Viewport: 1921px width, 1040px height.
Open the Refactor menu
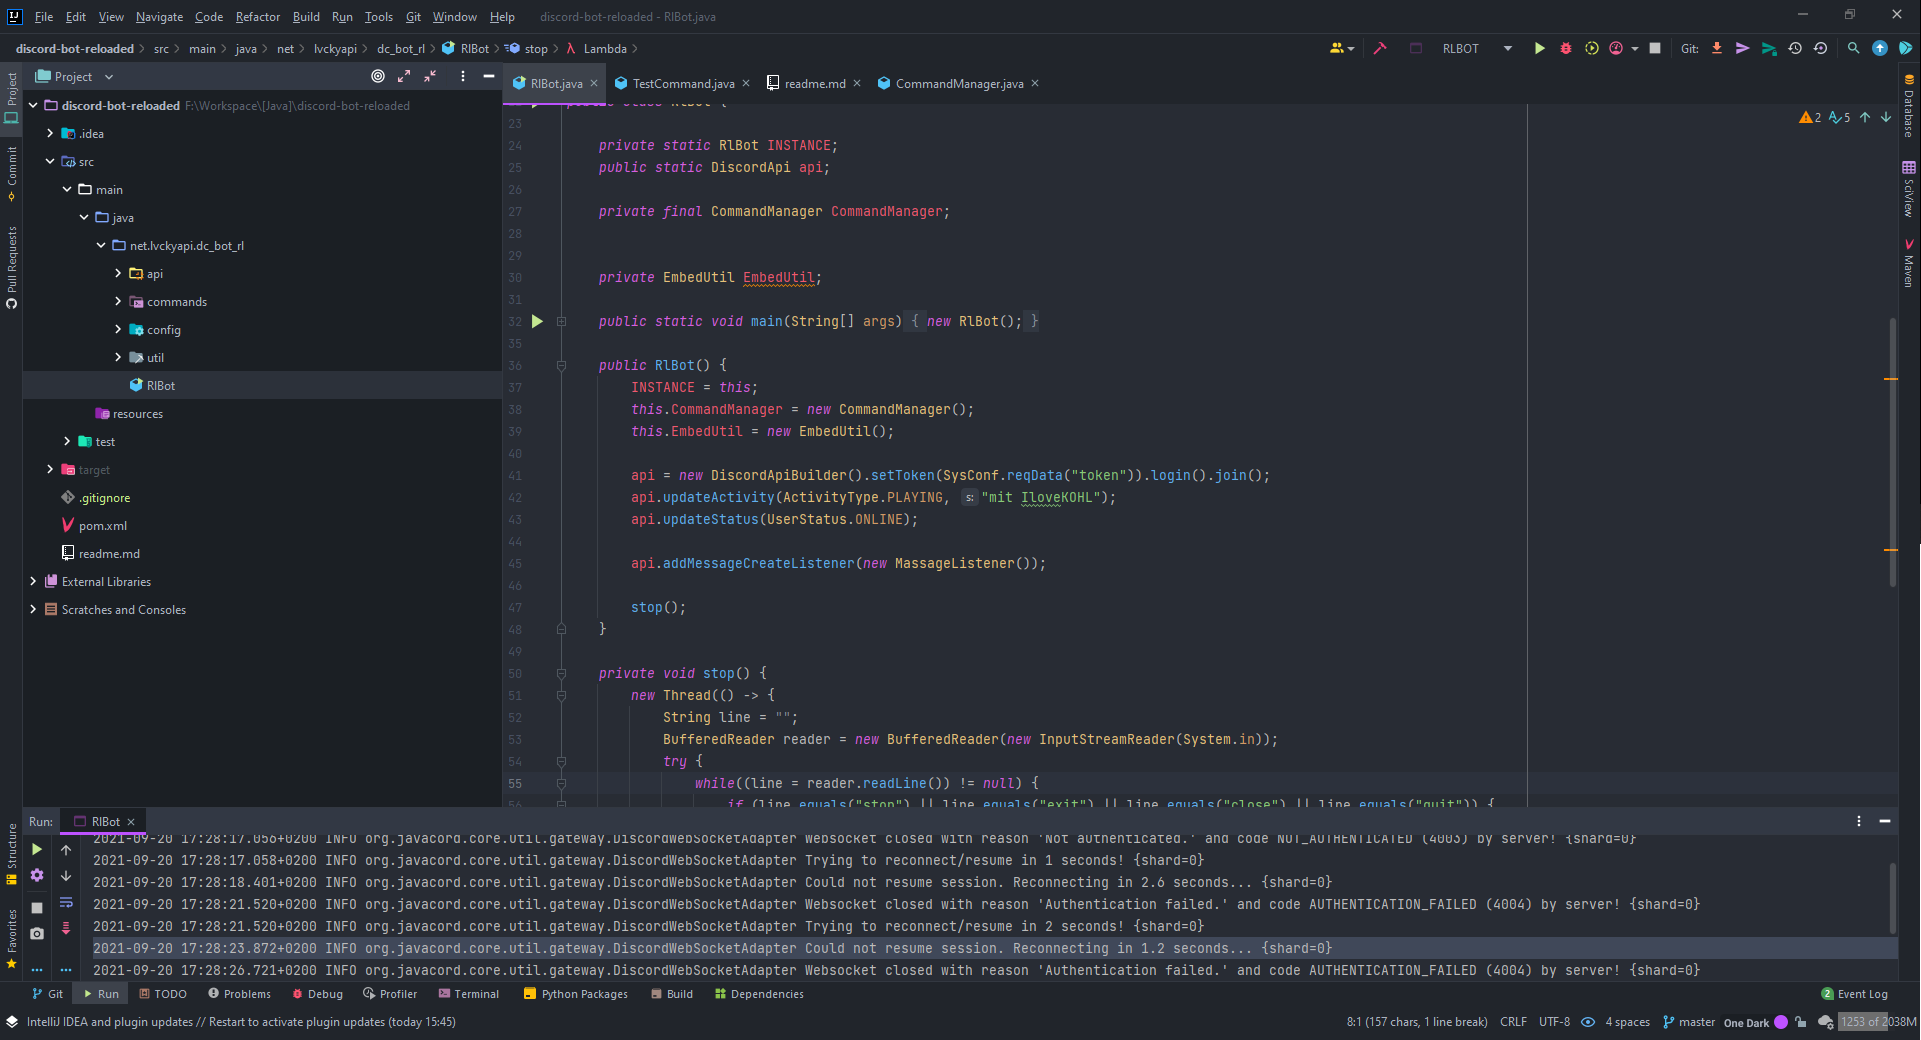click(x=257, y=17)
